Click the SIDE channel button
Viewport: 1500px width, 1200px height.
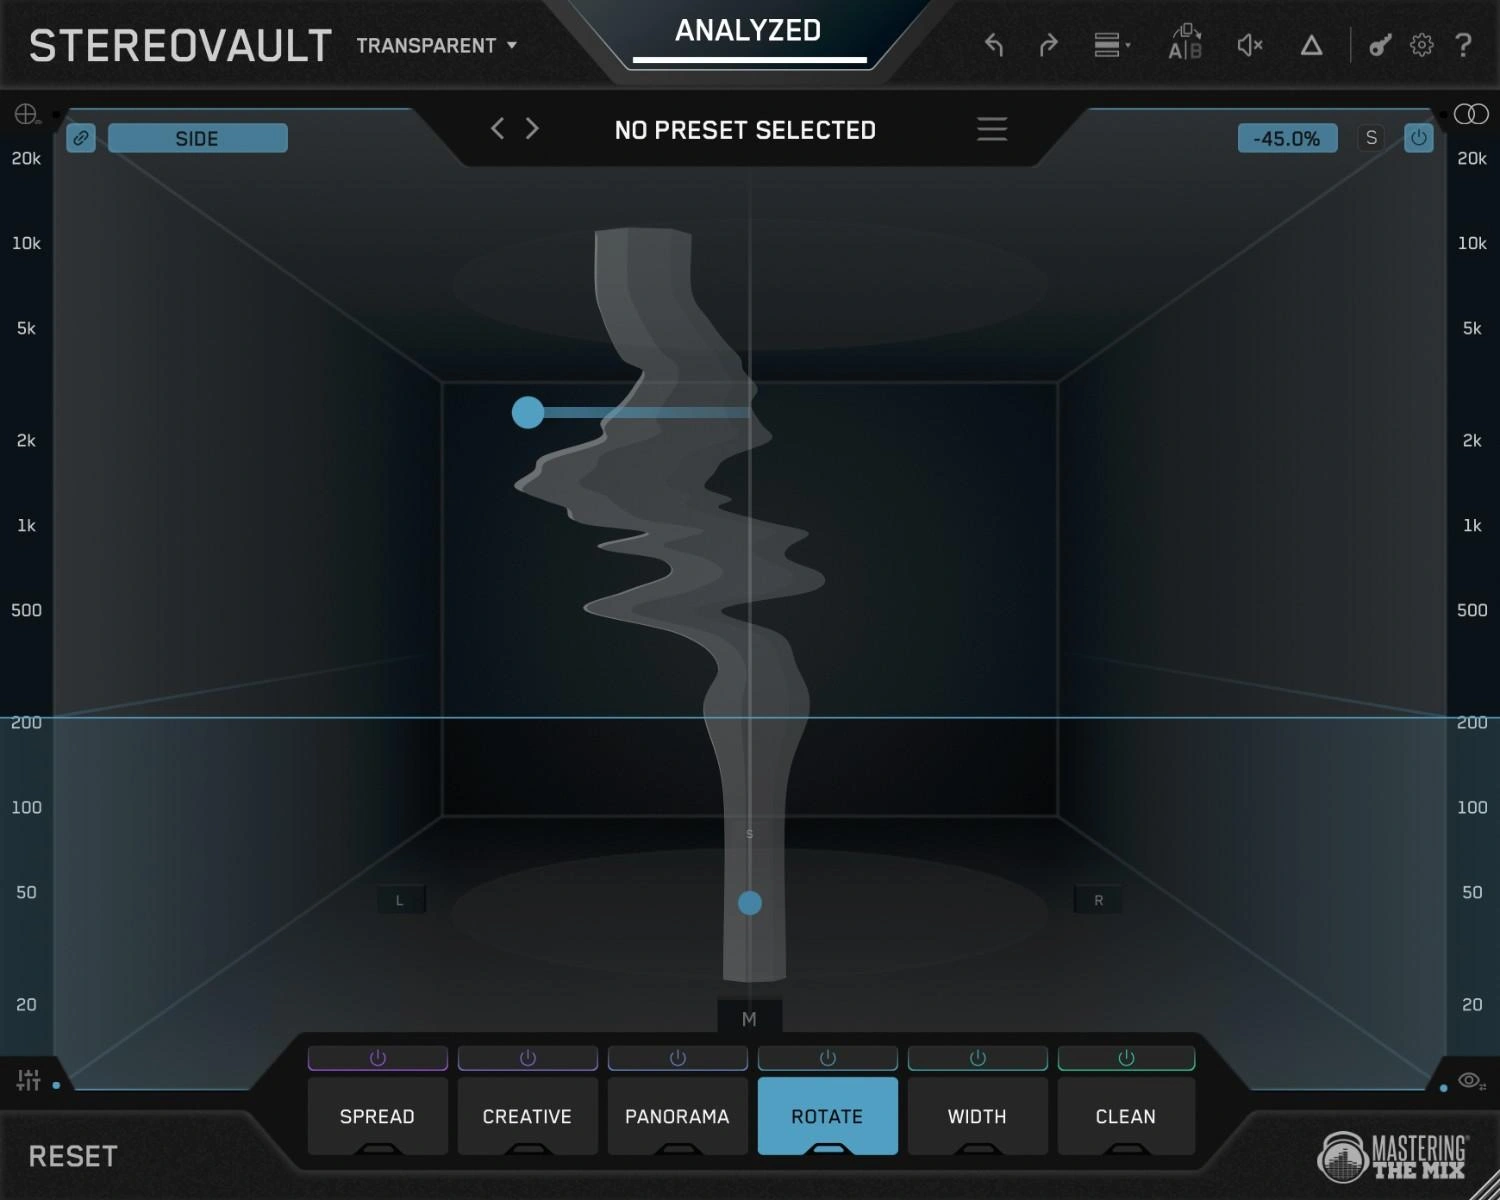coord(198,138)
